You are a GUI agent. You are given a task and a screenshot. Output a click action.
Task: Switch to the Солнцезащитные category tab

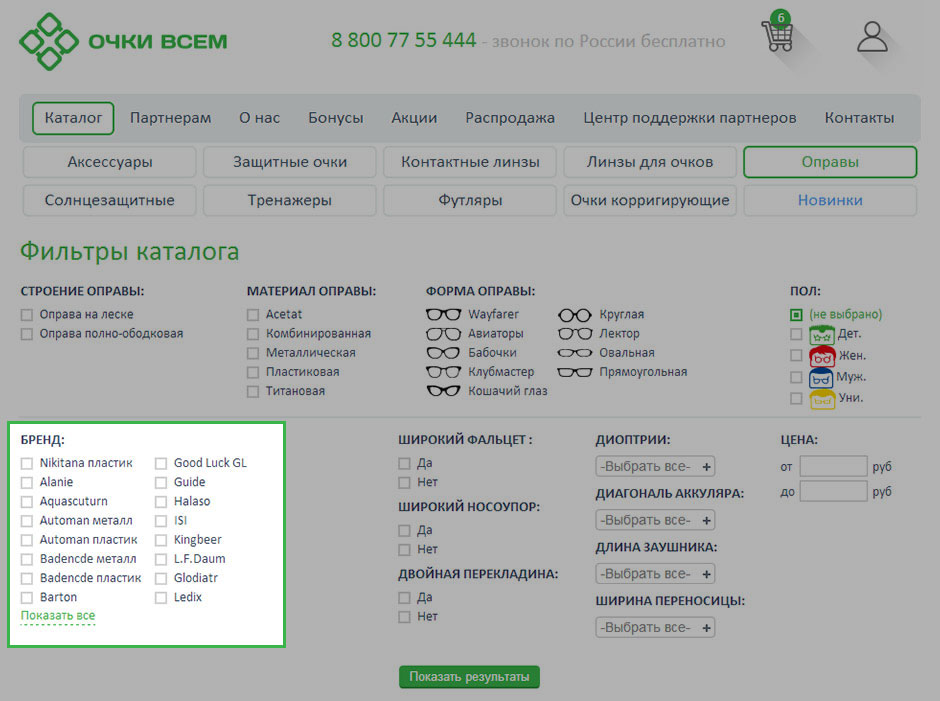pos(109,200)
